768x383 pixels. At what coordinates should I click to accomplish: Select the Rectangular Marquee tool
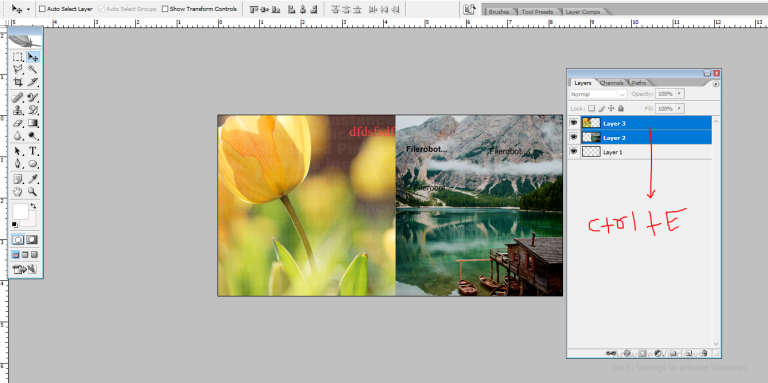pos(18,57)
